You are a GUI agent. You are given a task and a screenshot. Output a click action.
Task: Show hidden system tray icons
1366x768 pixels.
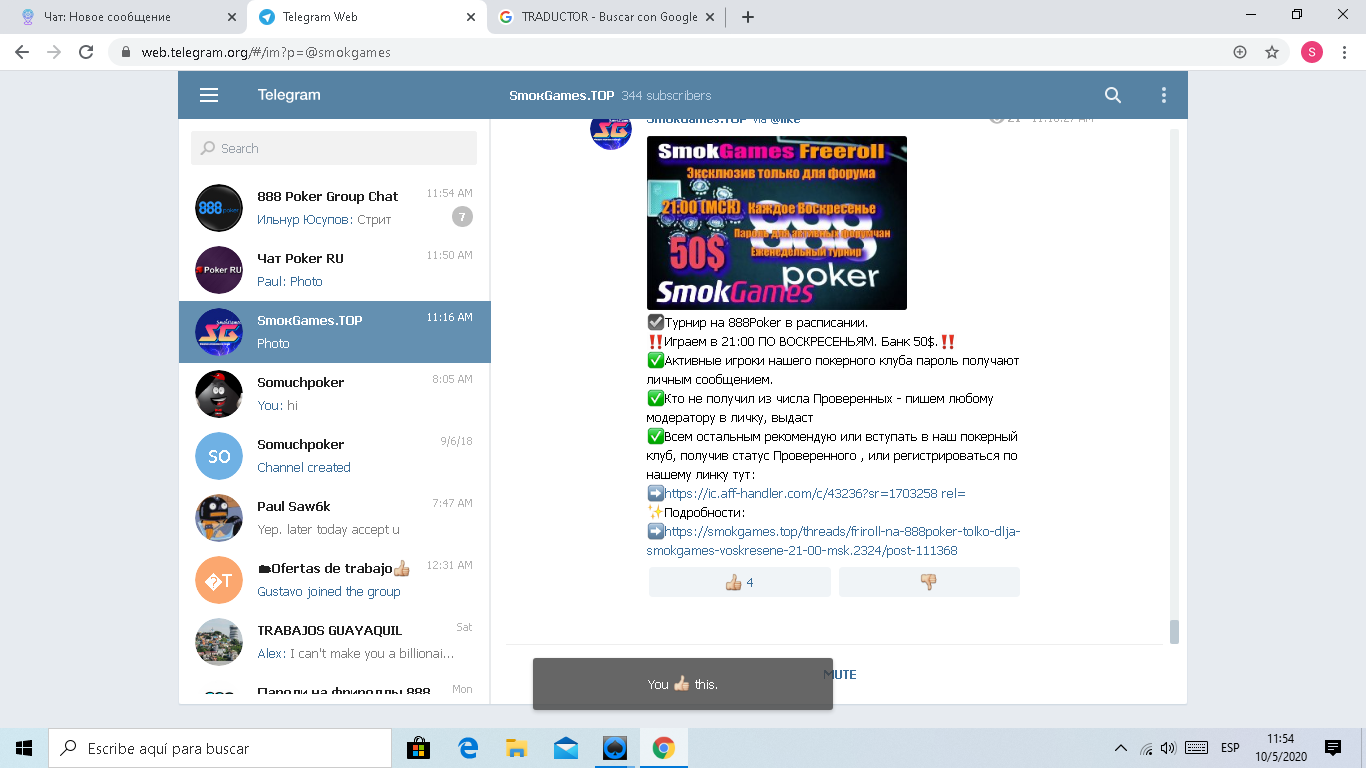coord(1121,748)
